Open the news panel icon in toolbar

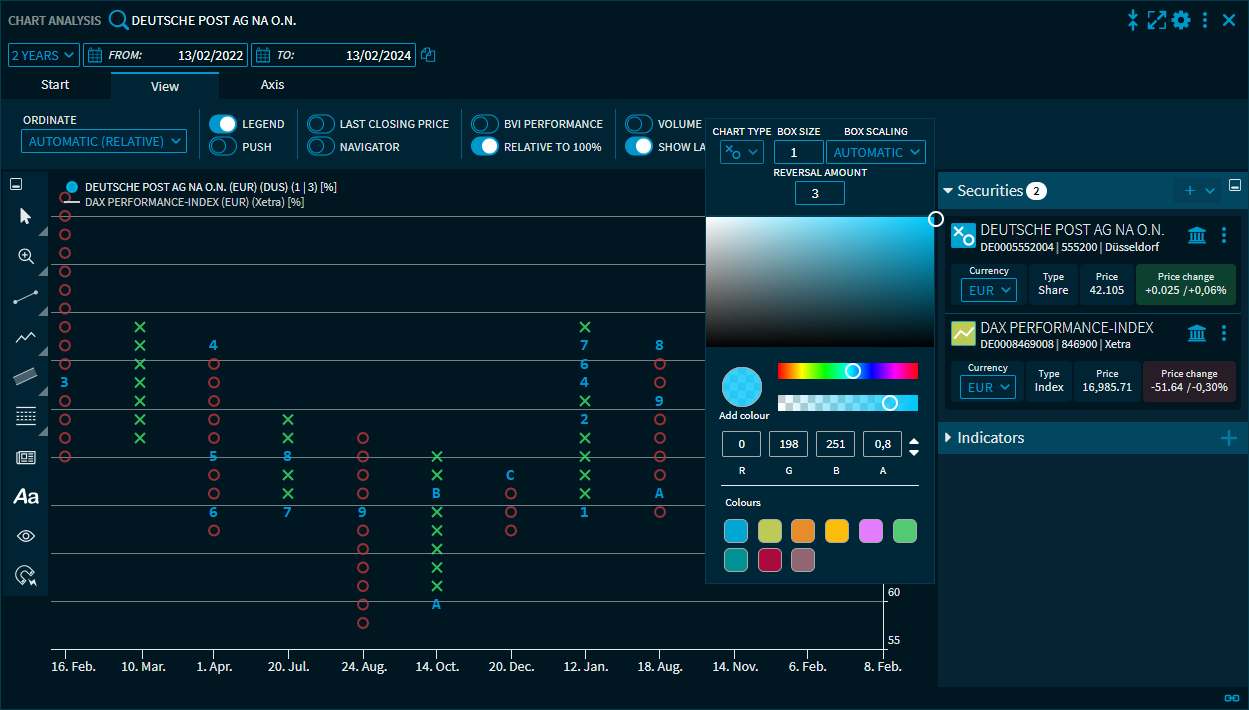26,457
